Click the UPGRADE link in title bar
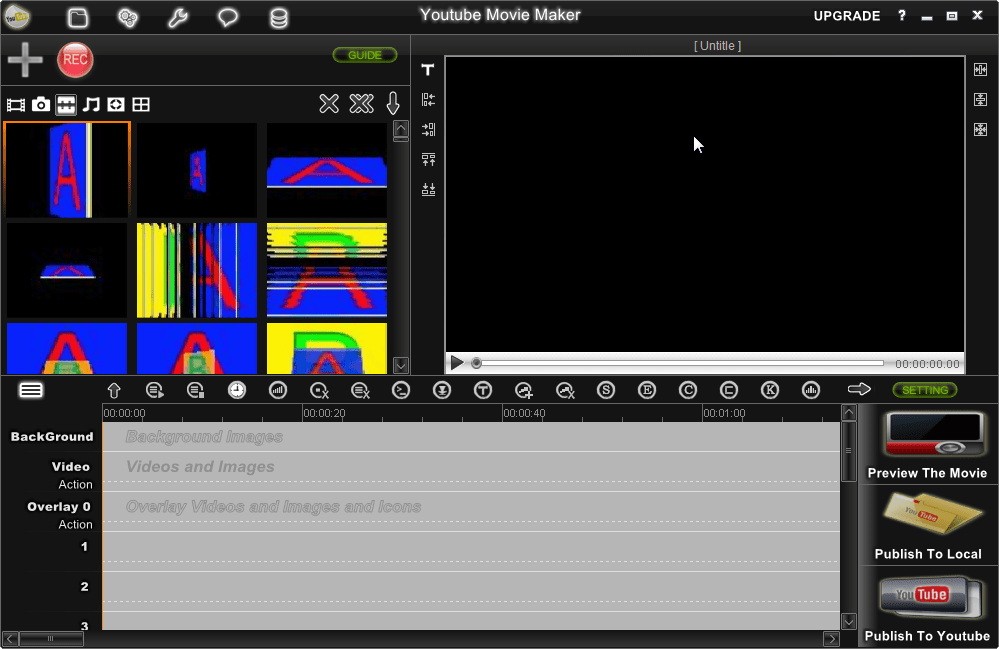Viewport: 999px width, 649px height. (846, 16)
